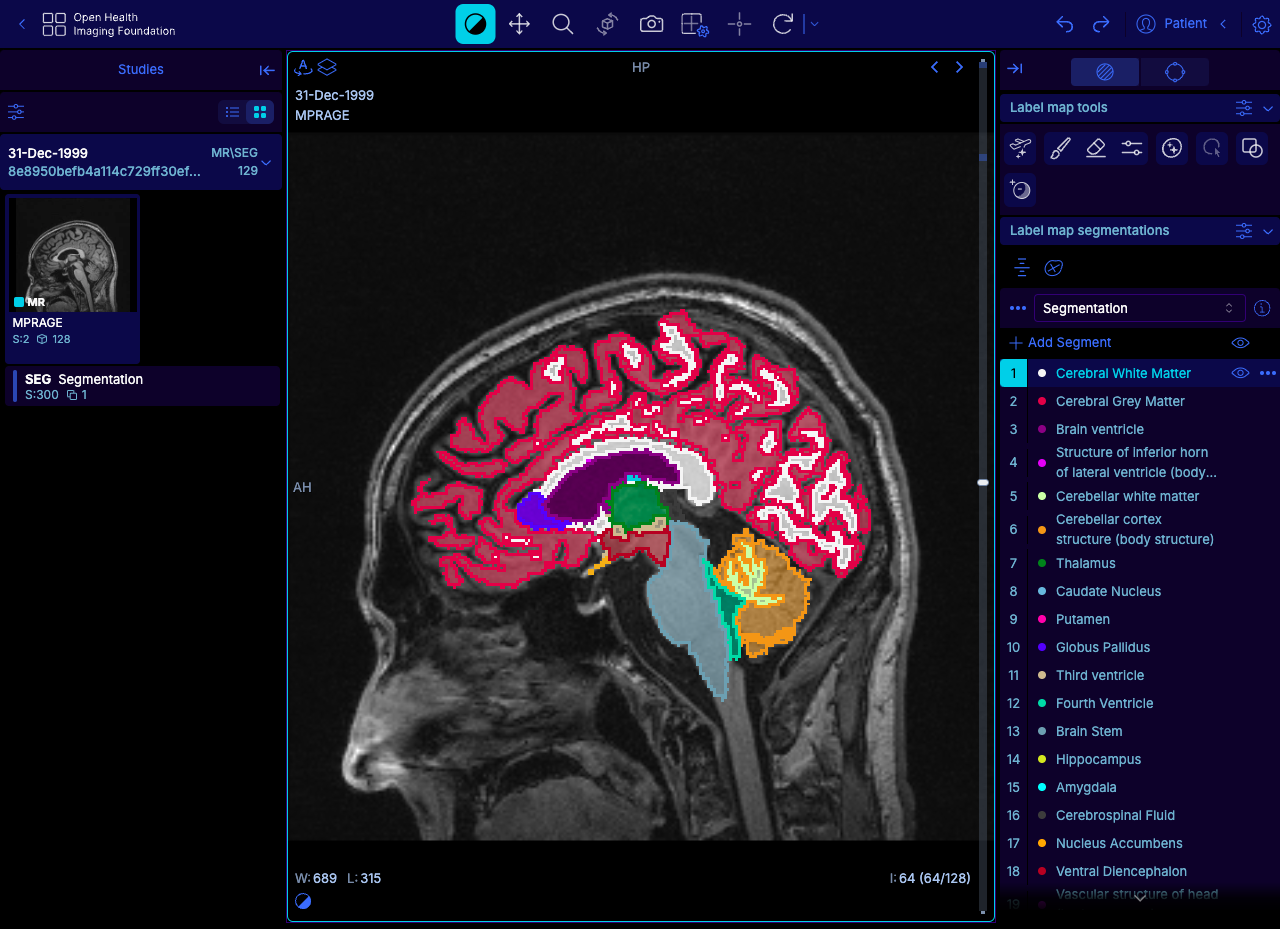1280x929 pixels.
Task: Open the settings gear in header
Action: [1262, 24]
